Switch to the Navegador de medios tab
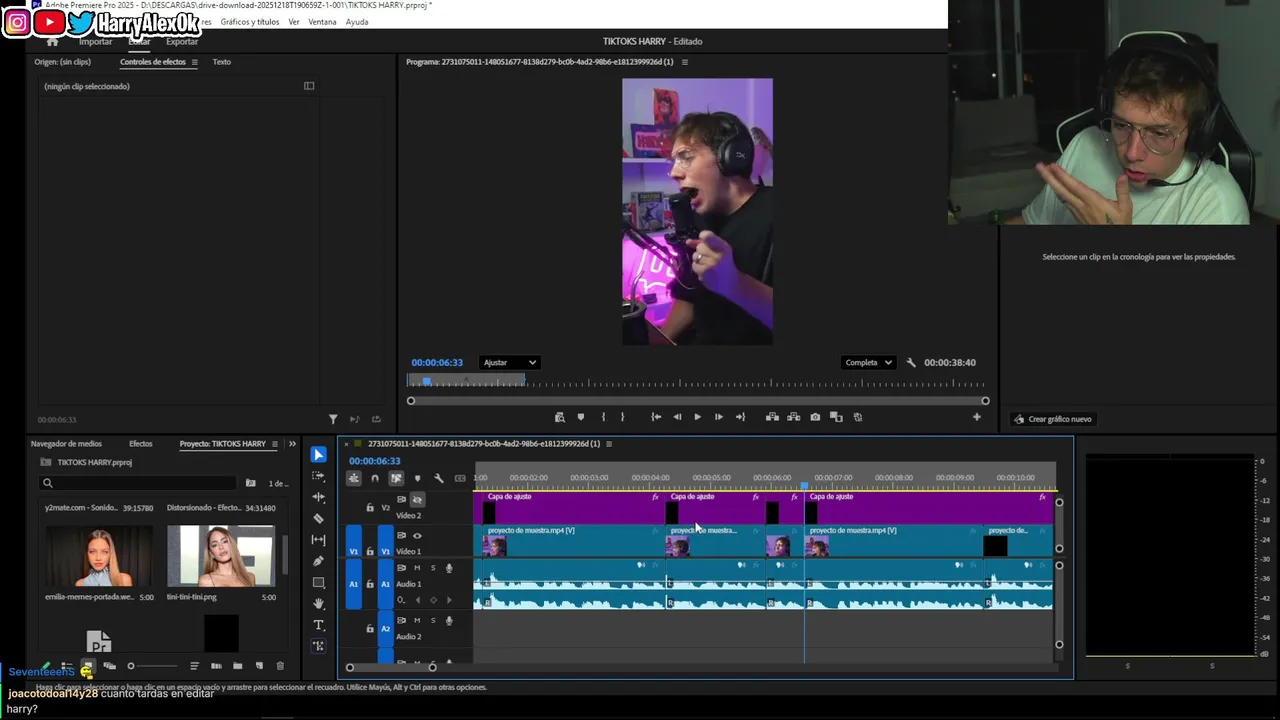This screenshot has width=1280, height=720. [66, 444]
